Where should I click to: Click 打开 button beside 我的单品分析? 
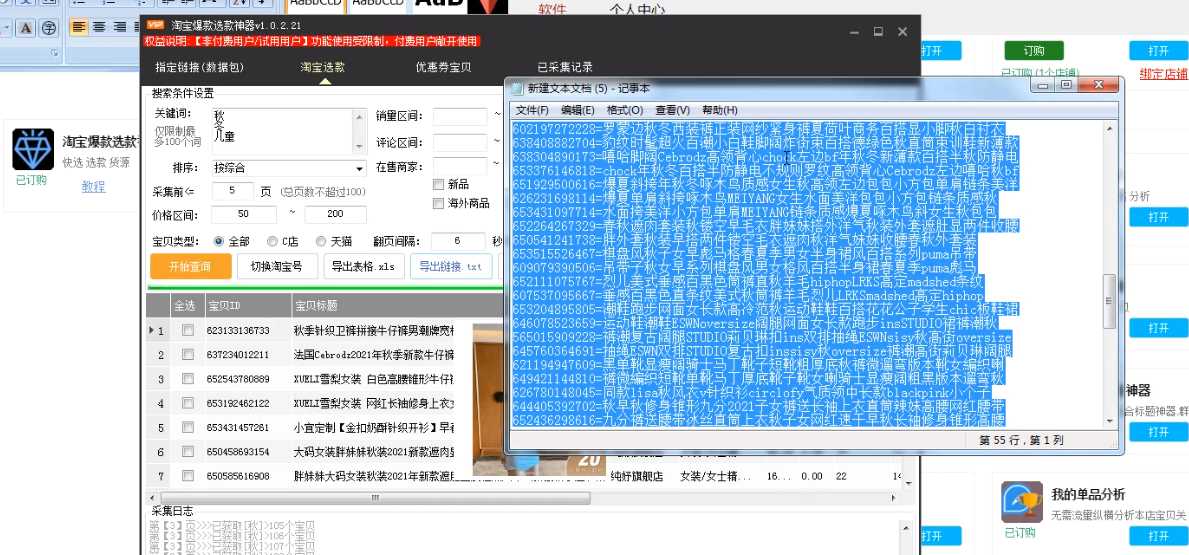click(x=1158, y=536)
